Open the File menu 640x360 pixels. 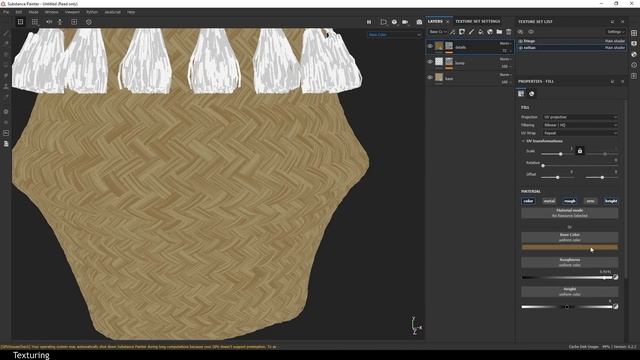(6, 12)
